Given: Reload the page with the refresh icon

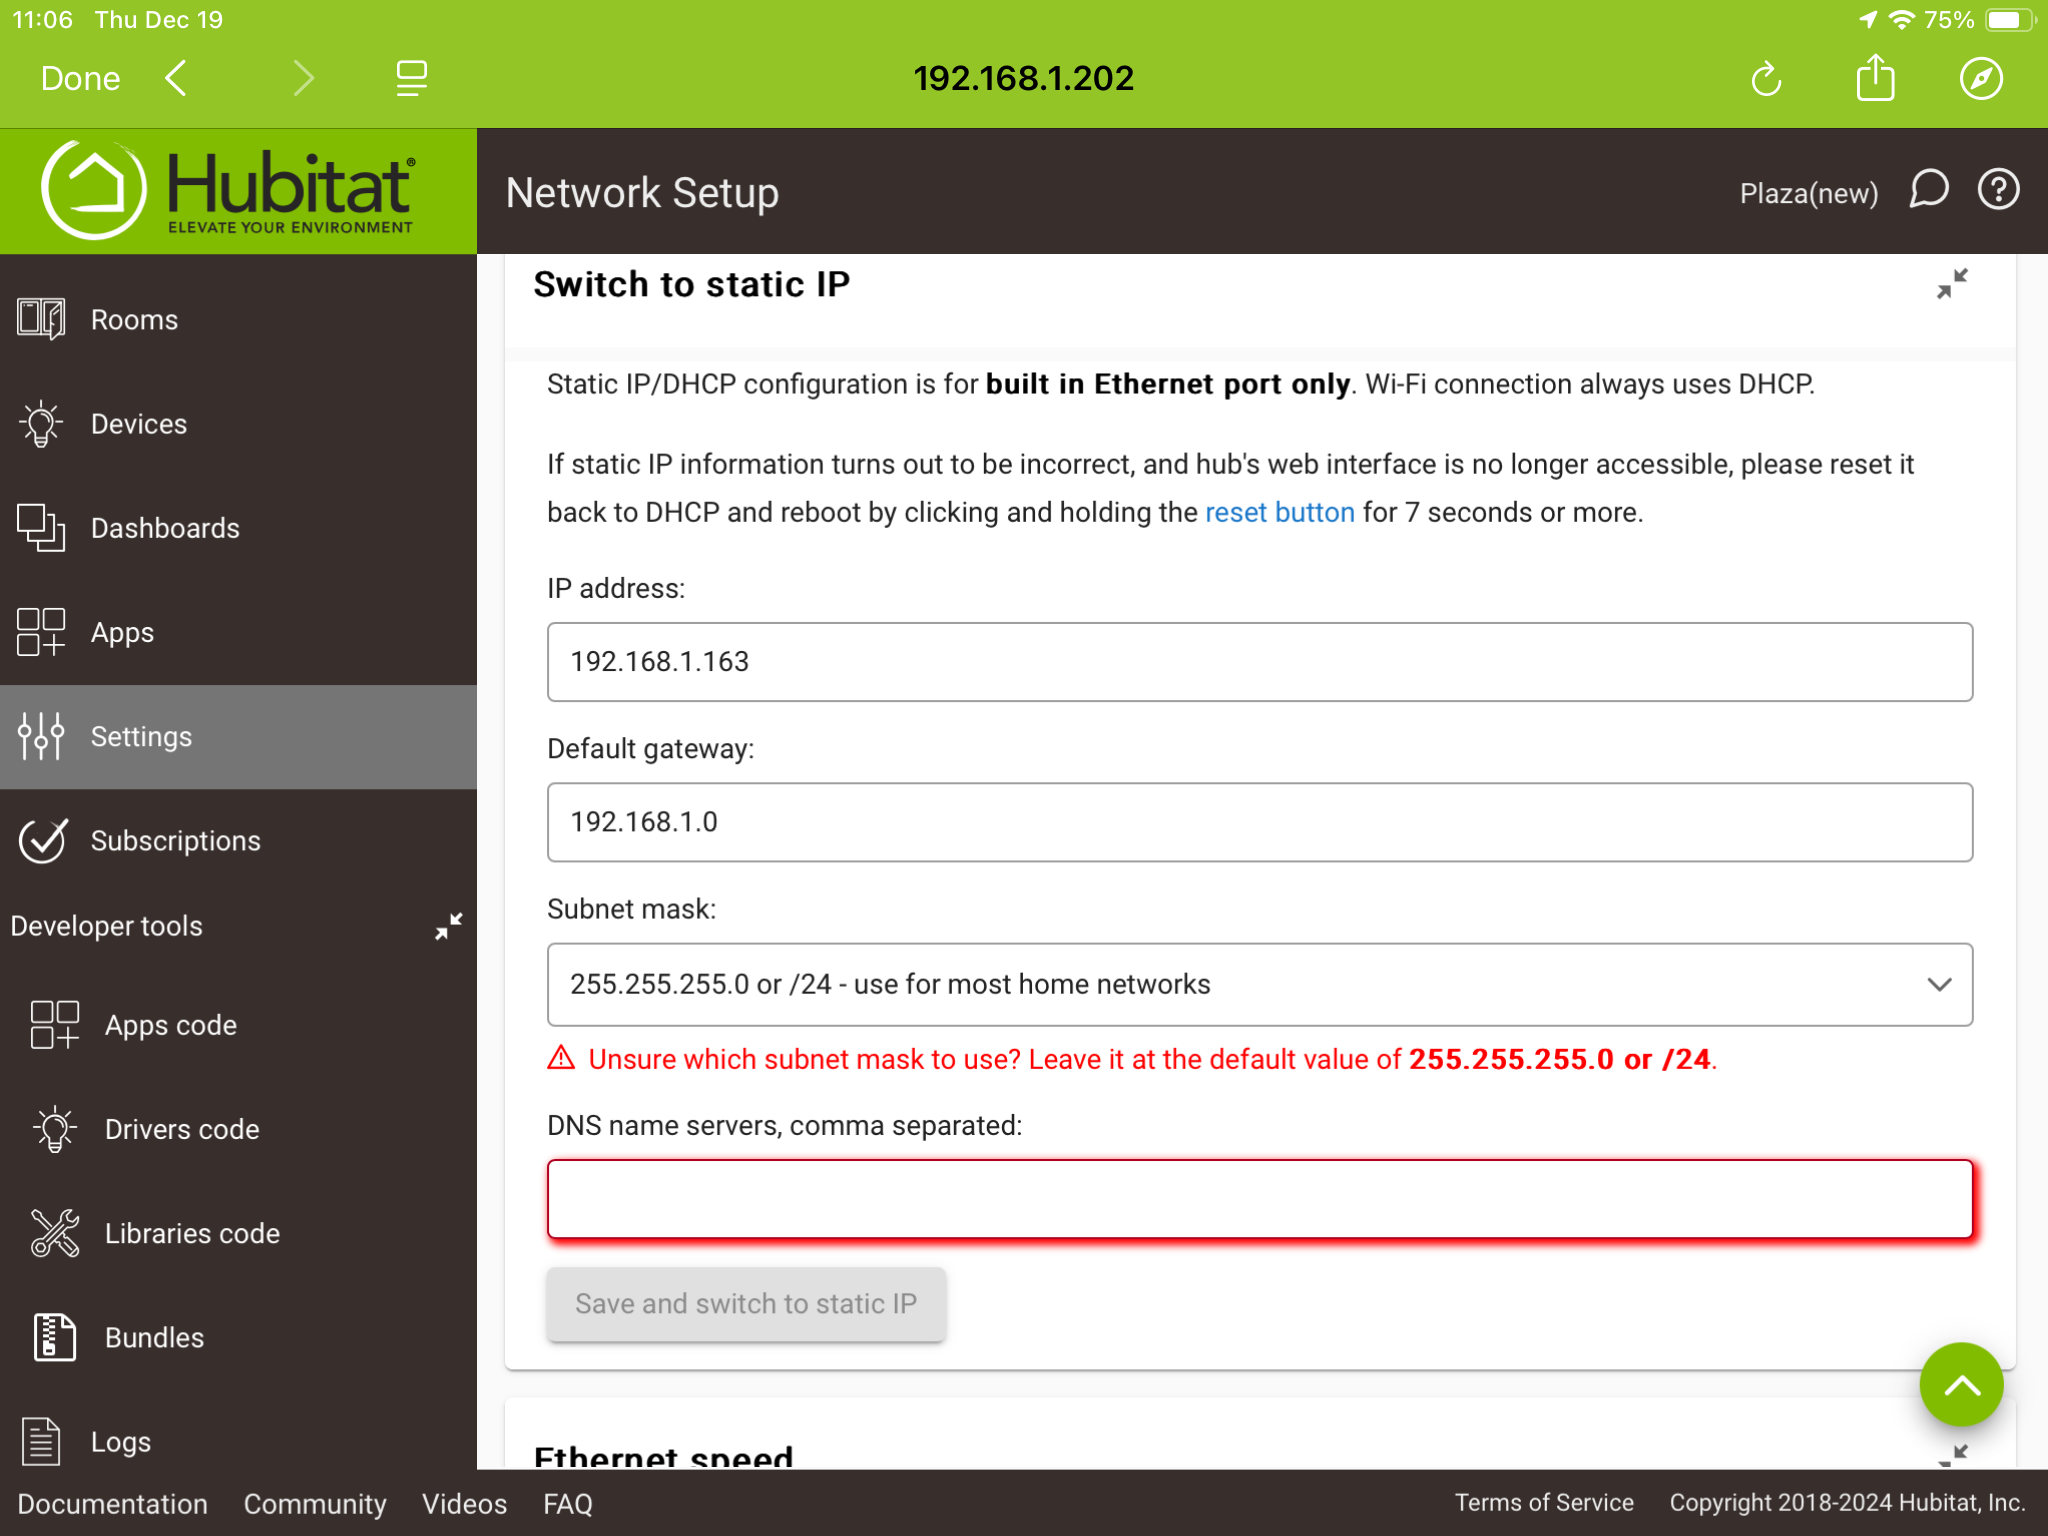Looking at the screenshot, I should (x=1766, y=79).
